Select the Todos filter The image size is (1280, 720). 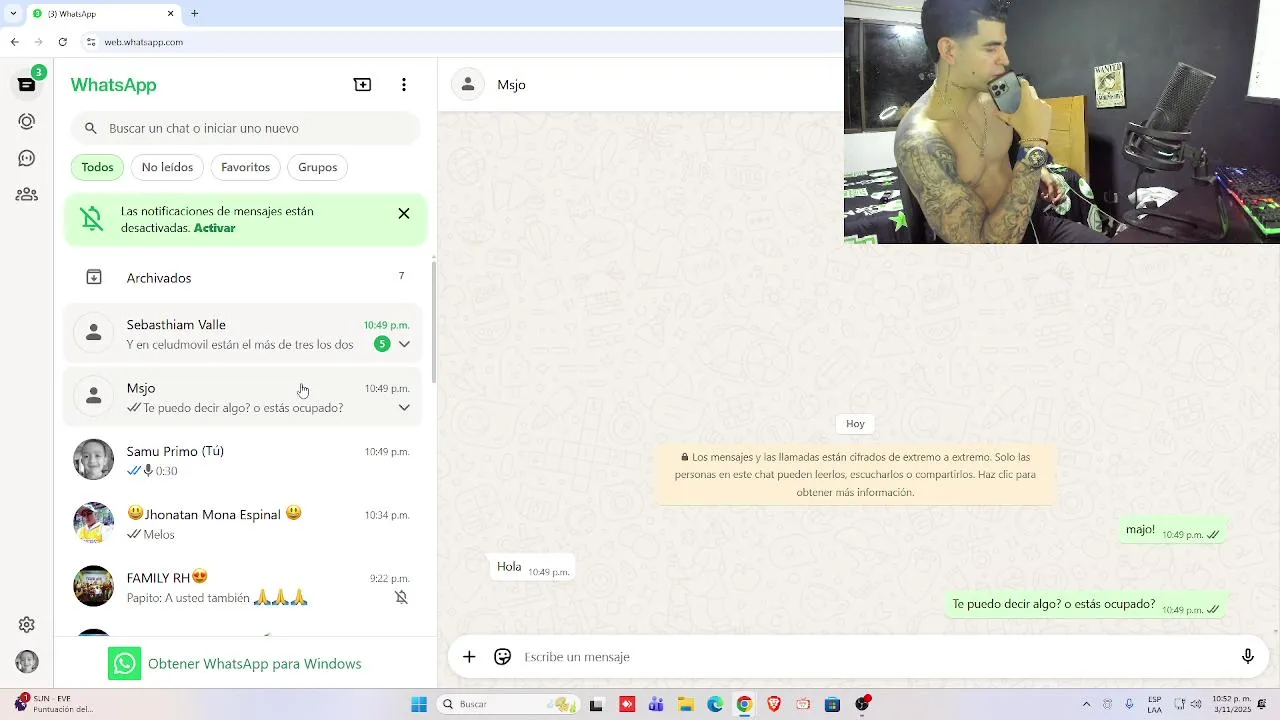(x=97, y=167)
